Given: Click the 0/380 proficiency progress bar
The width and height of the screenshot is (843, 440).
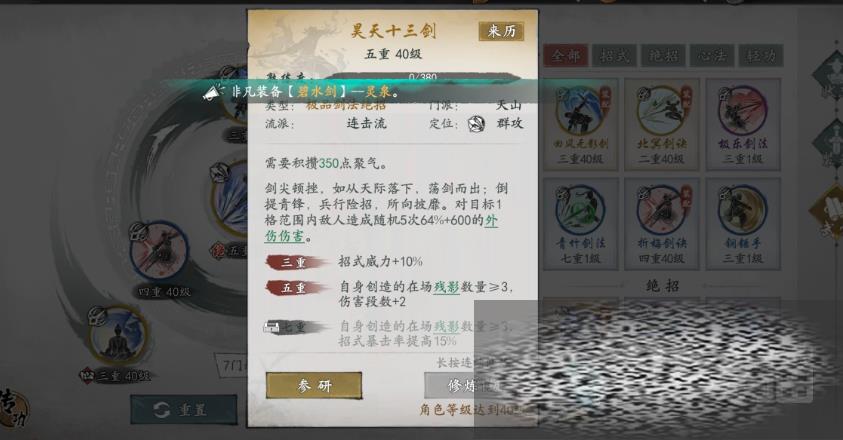Looking at the screenshot, I should 423,77.
